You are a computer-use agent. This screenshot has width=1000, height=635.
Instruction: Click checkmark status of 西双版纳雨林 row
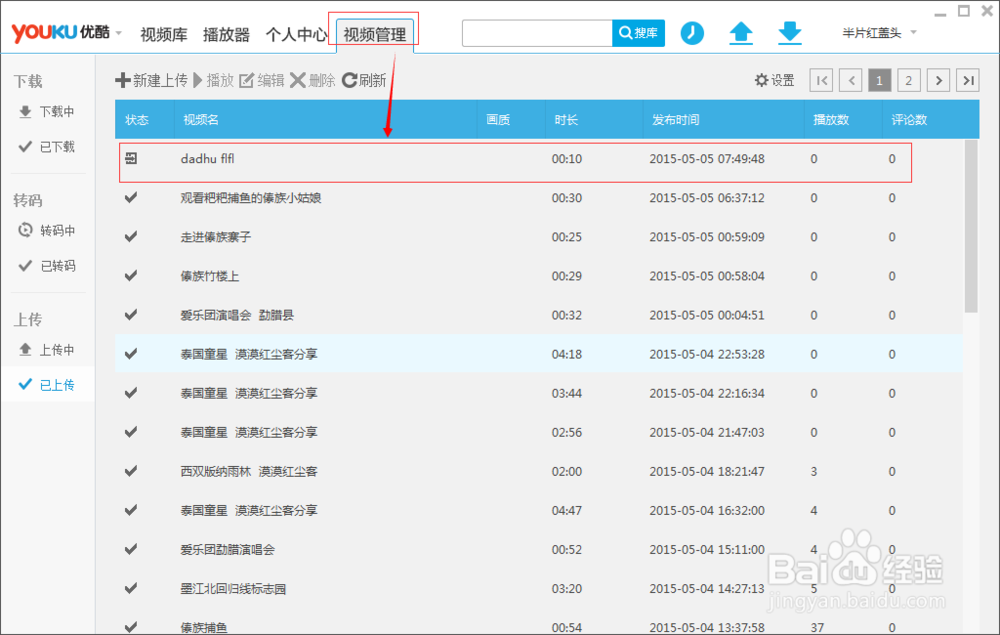pyautogui.click(x=131, y=471)
